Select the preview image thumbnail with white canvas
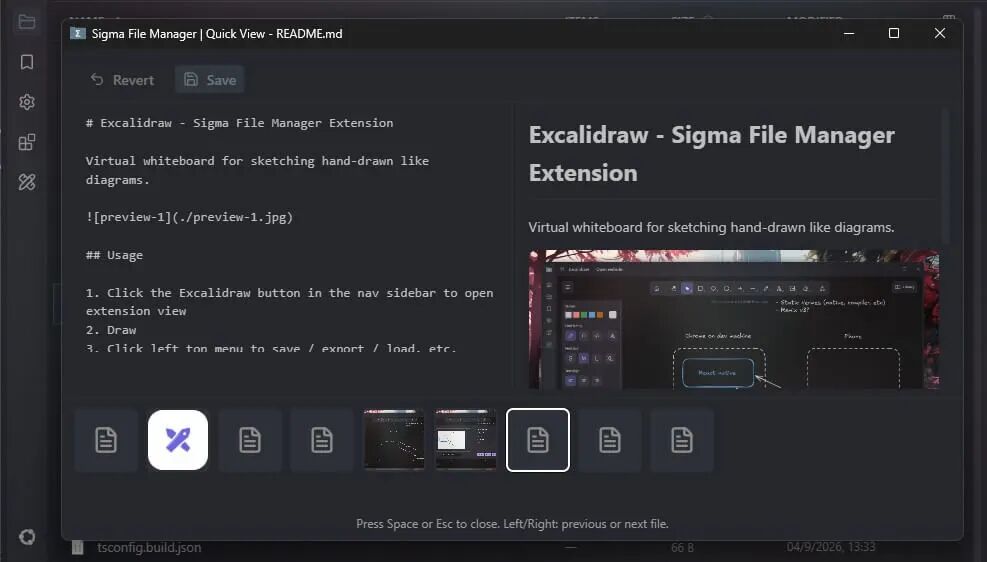The width and height of the screenshot is (987, 562). click(466, 440)
